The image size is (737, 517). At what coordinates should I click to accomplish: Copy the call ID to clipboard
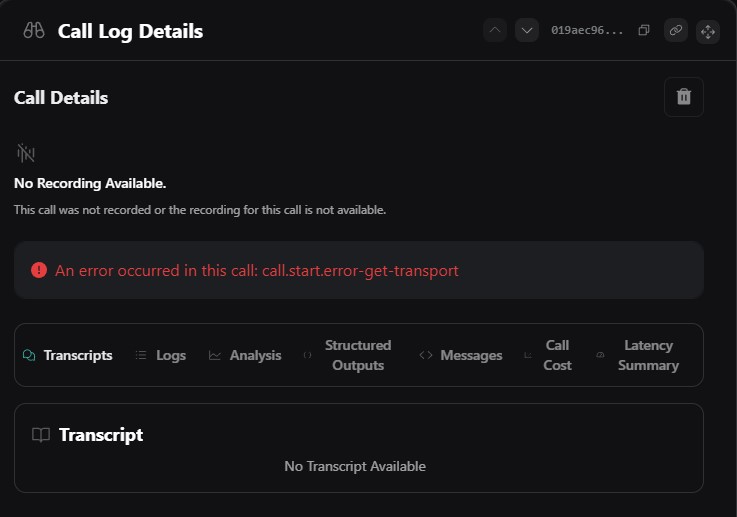click(644, 31)
